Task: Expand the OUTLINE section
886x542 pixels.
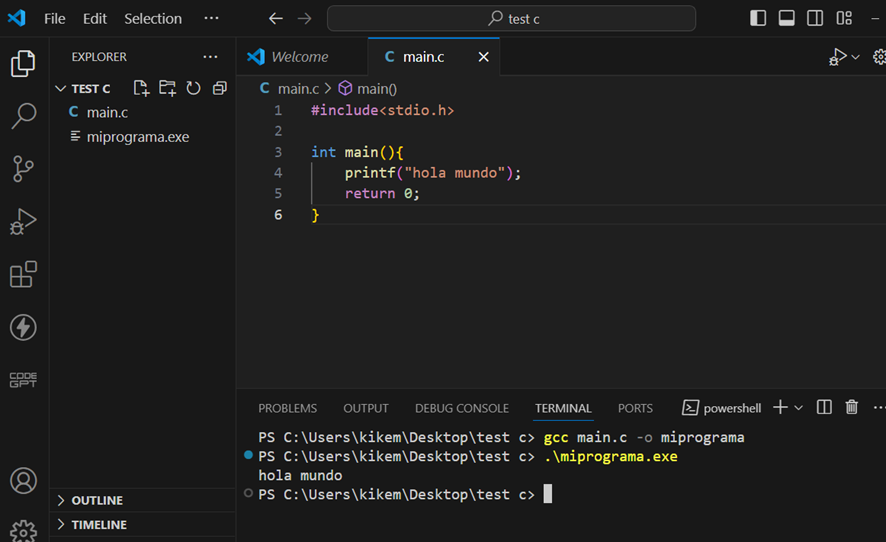Action: tap(97, 500)
